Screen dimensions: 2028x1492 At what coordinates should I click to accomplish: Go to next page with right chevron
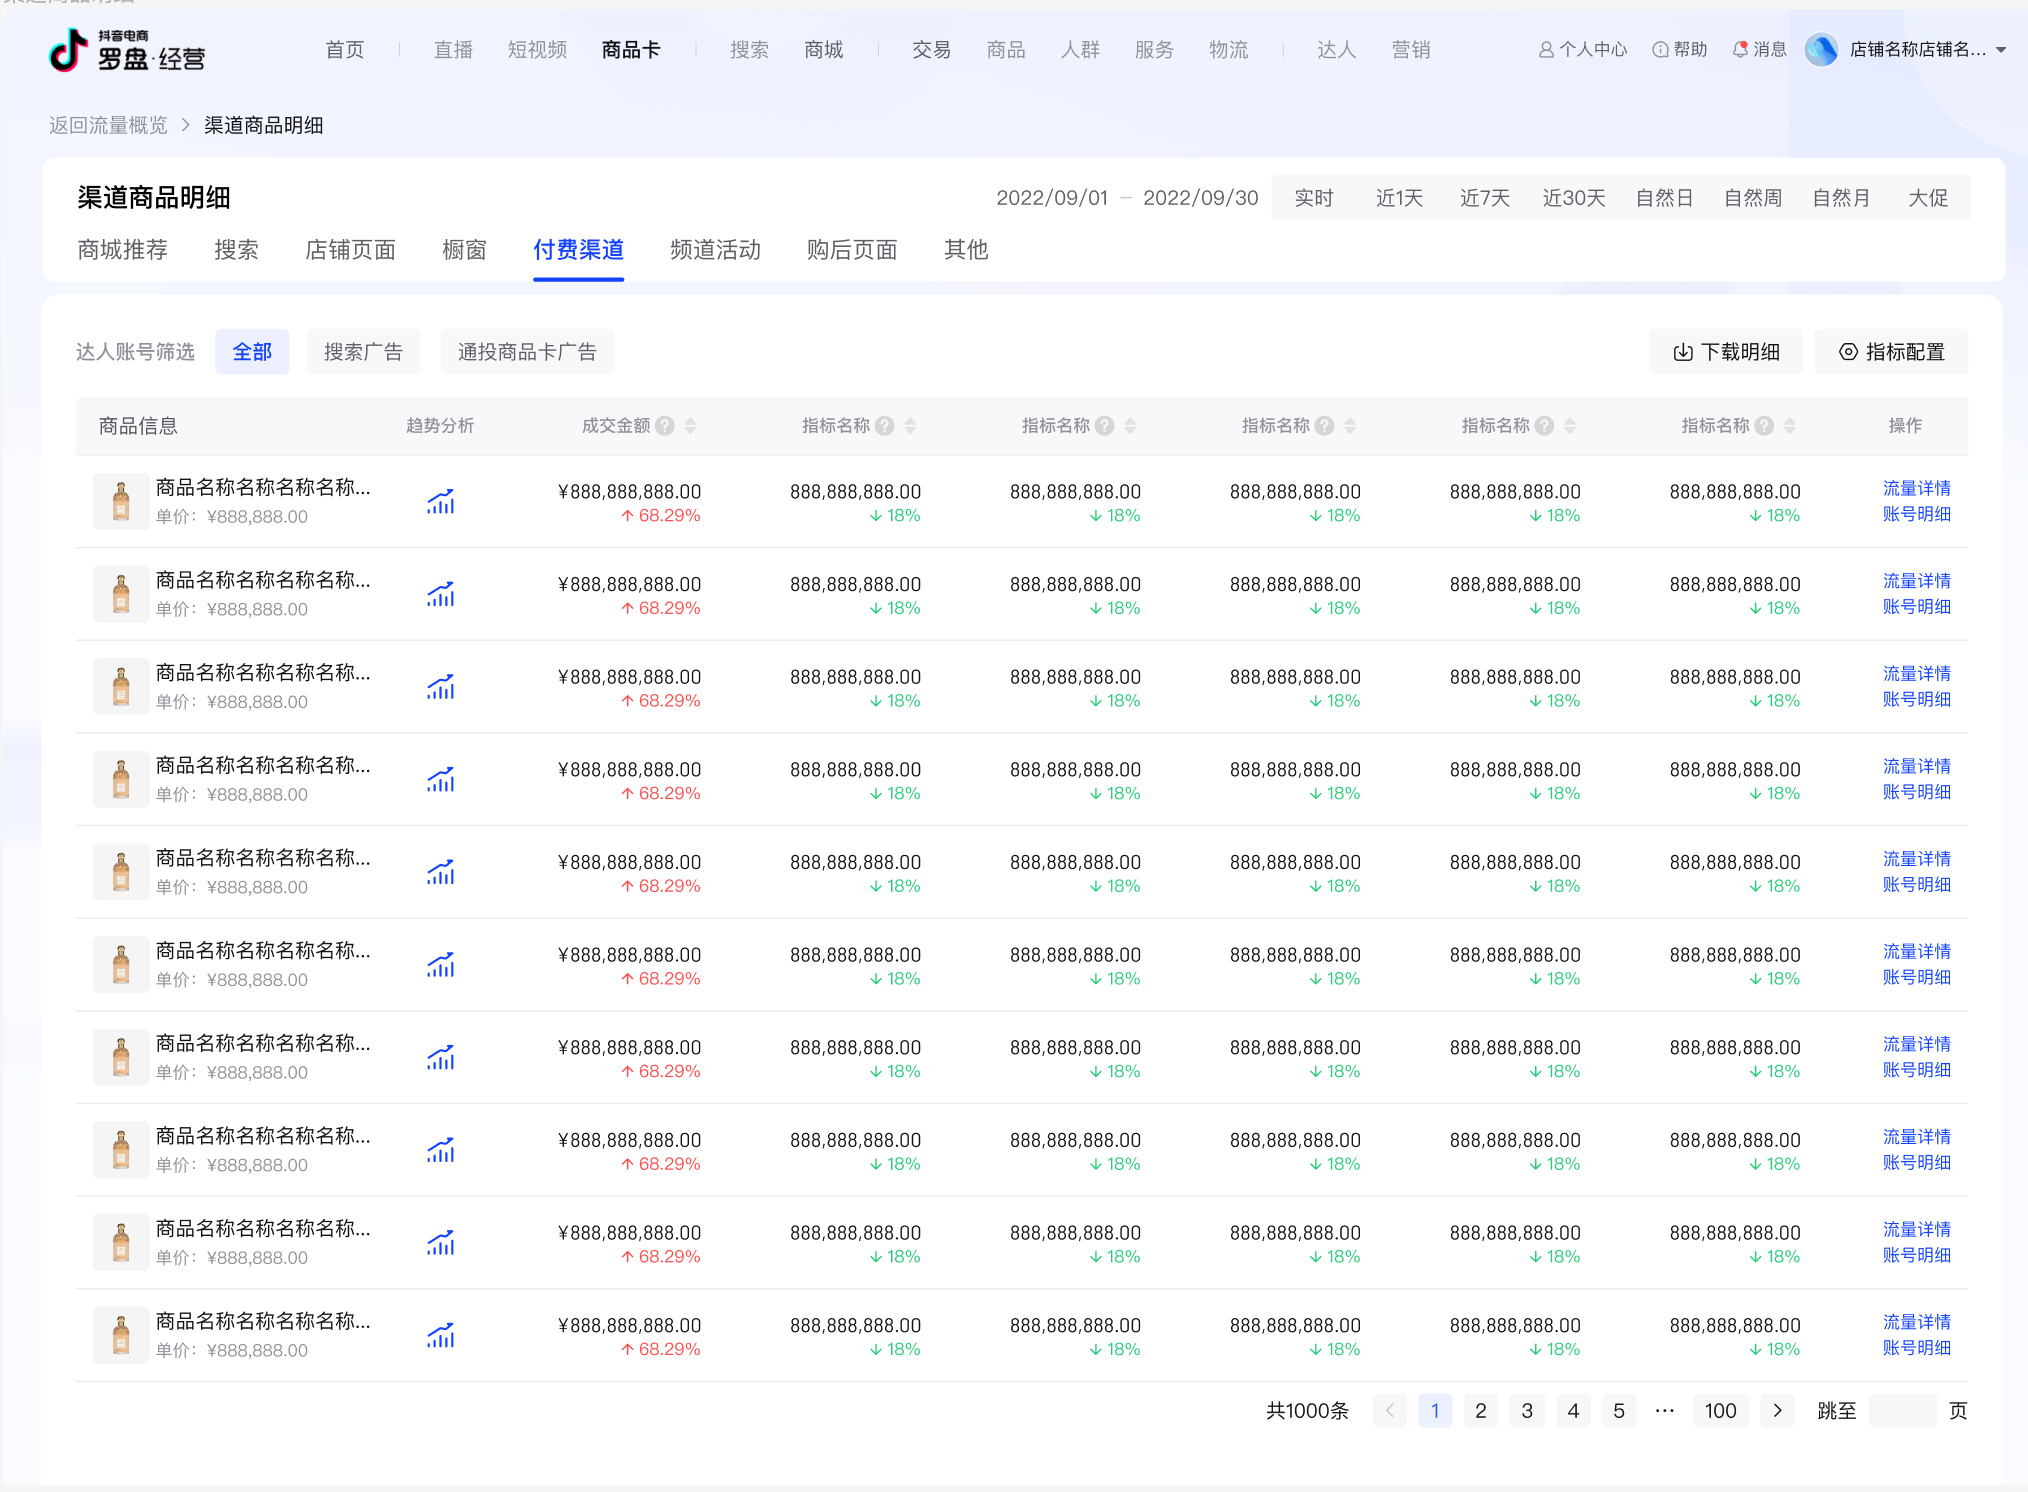coord(1777,1411)
